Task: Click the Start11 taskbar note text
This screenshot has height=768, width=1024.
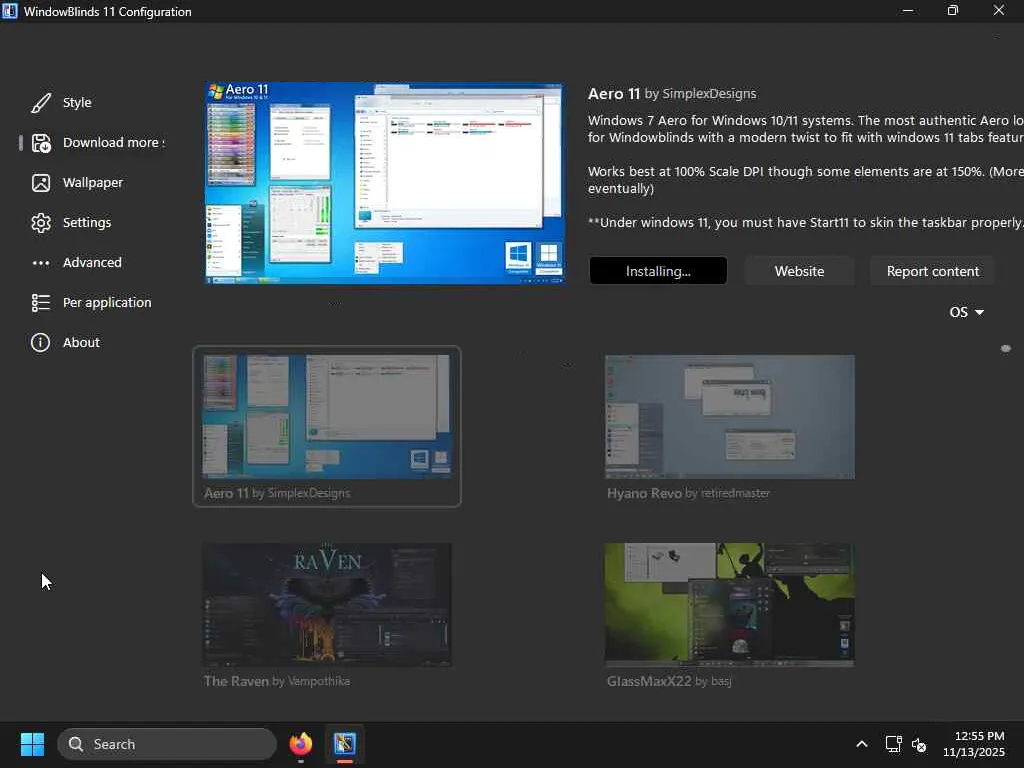Action: (806, 223)
